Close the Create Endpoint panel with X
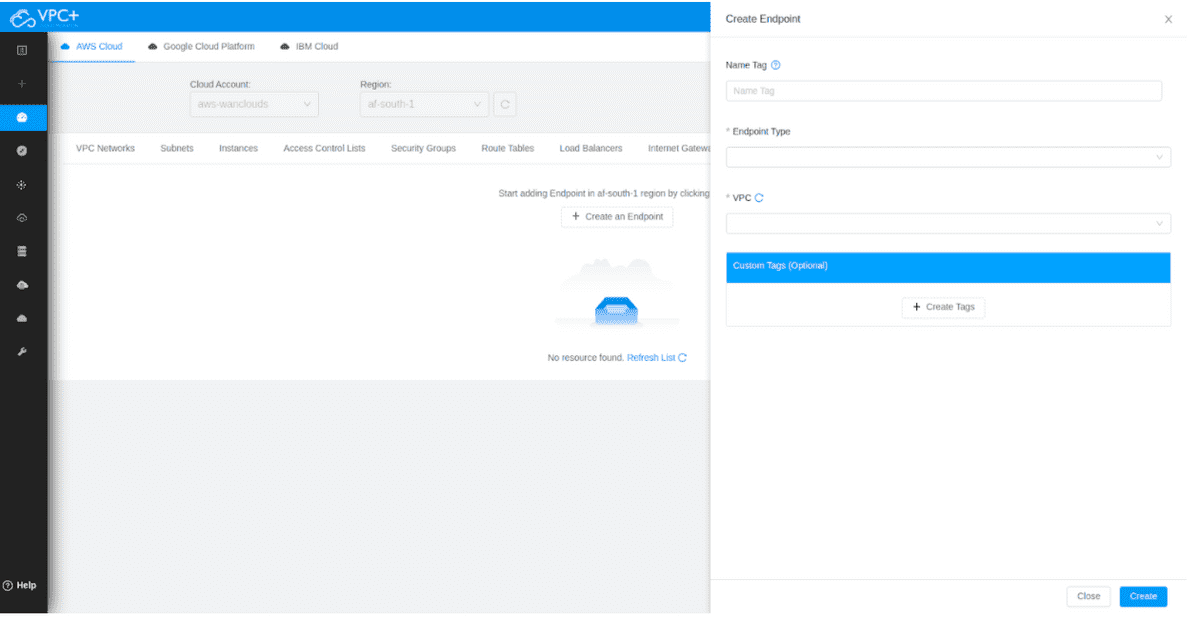 coord(1168,19)
